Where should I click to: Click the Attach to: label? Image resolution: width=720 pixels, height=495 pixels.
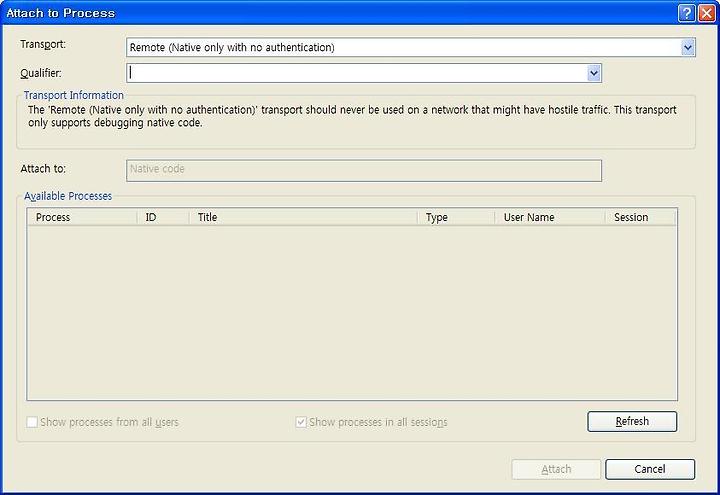click(x=43, y=169)
